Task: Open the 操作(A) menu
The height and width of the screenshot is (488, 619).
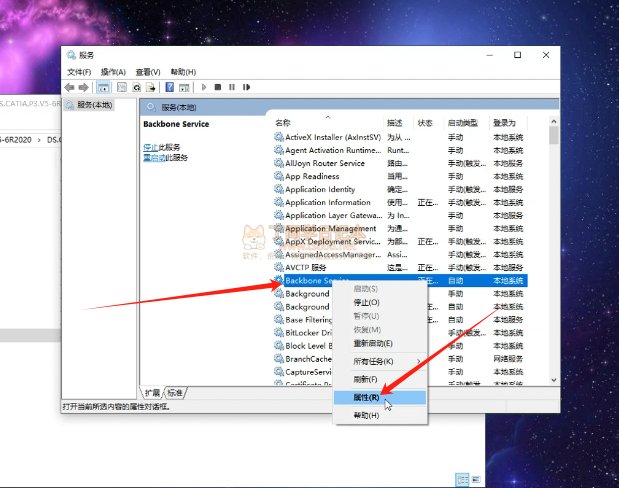Action: pyautogui.click(x=113, y=72)
